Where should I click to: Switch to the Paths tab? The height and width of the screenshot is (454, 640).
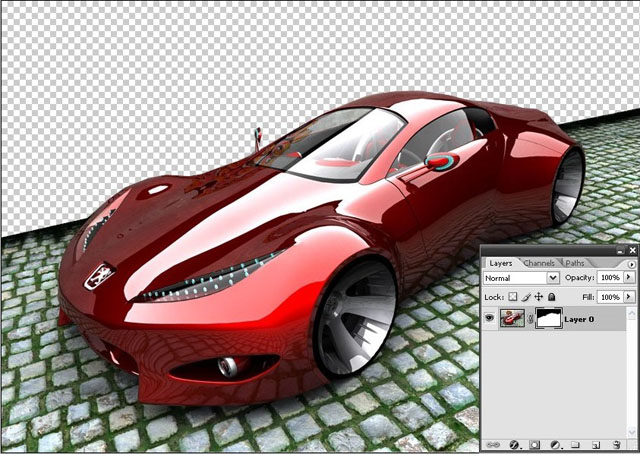click(x=575, y=263)
